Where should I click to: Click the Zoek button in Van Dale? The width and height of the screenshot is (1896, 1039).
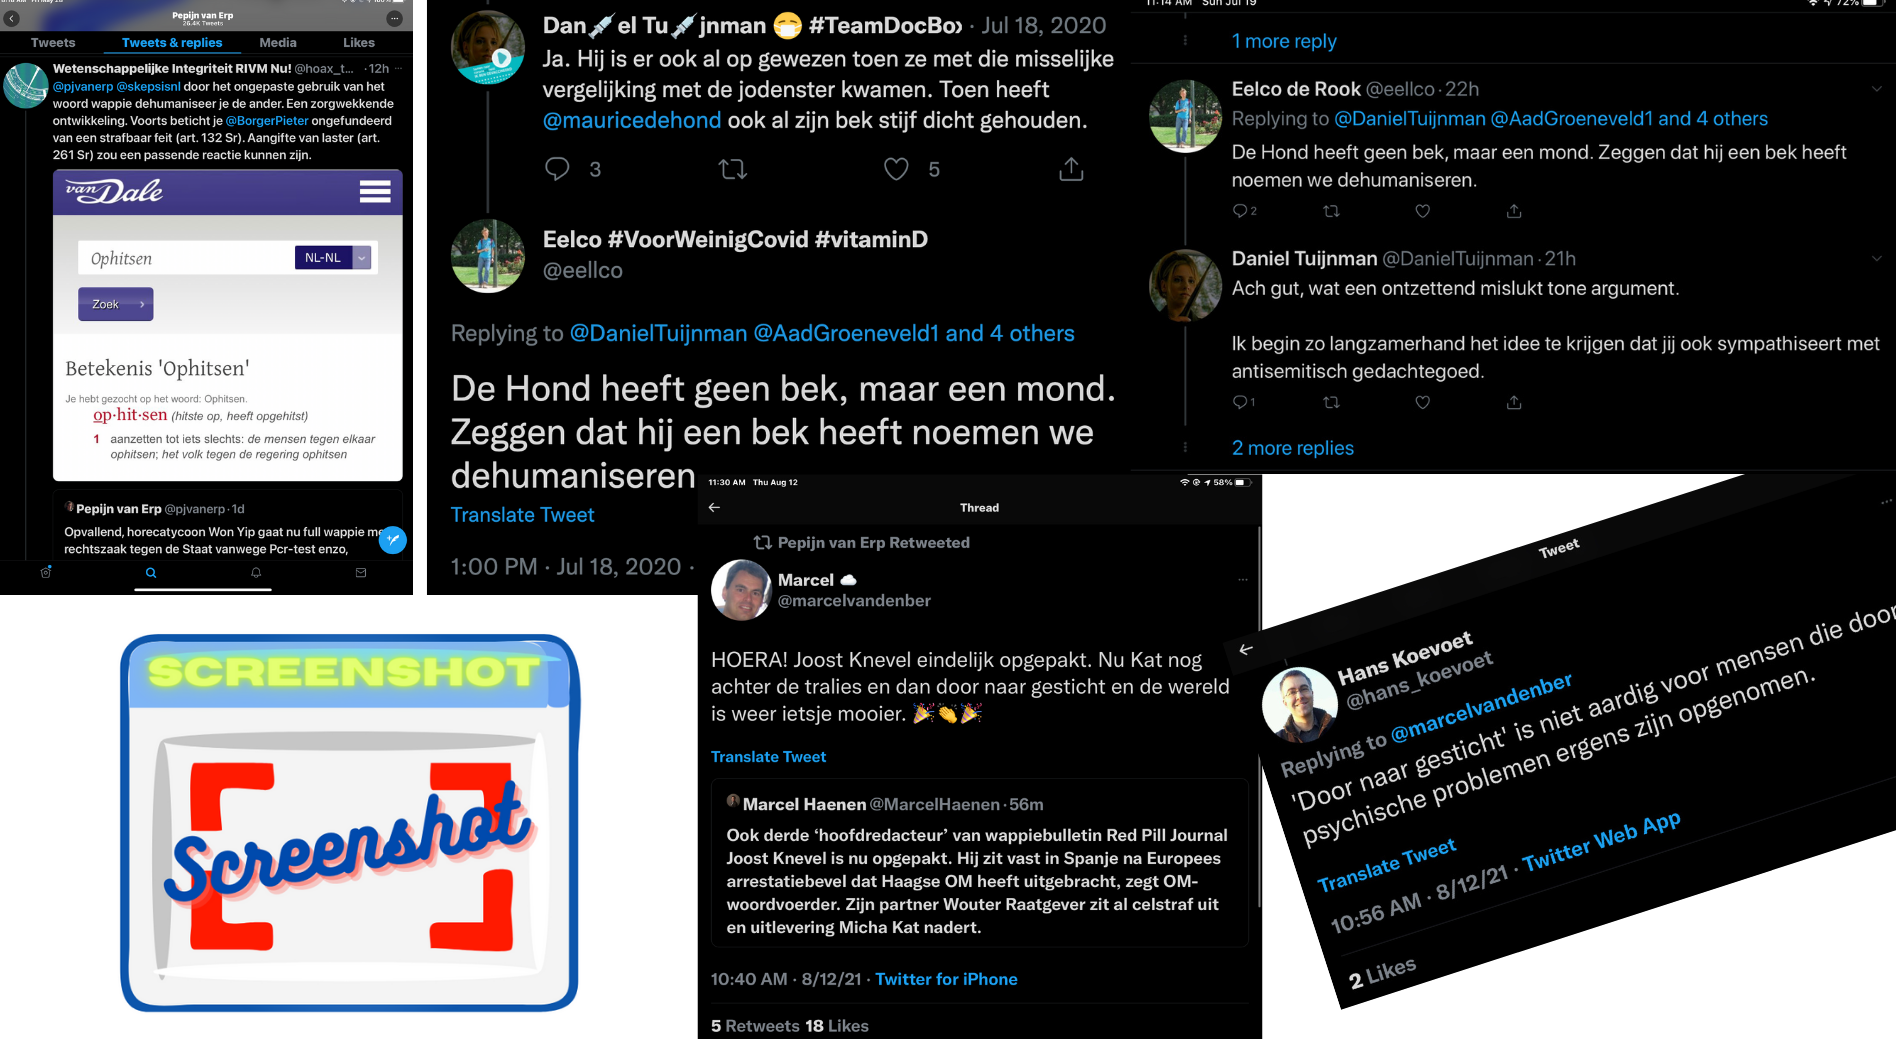(116, 304)
